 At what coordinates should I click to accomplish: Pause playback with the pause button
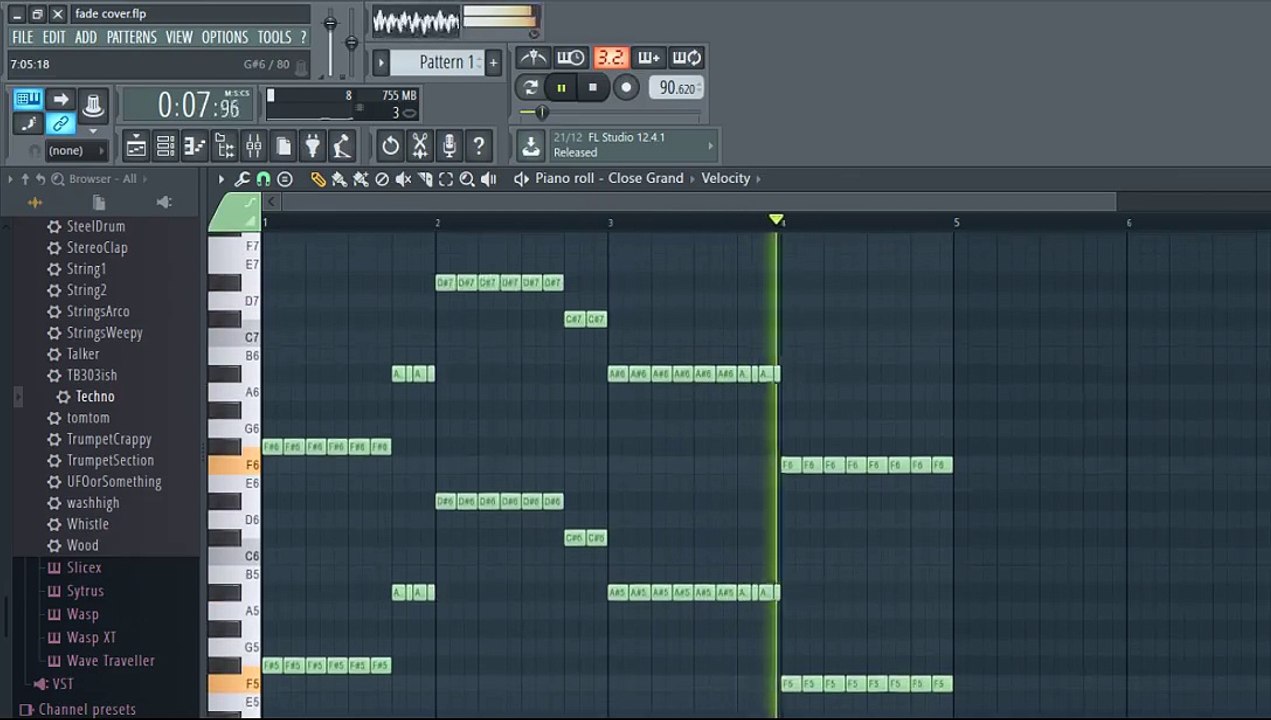(x=562, y=88)
